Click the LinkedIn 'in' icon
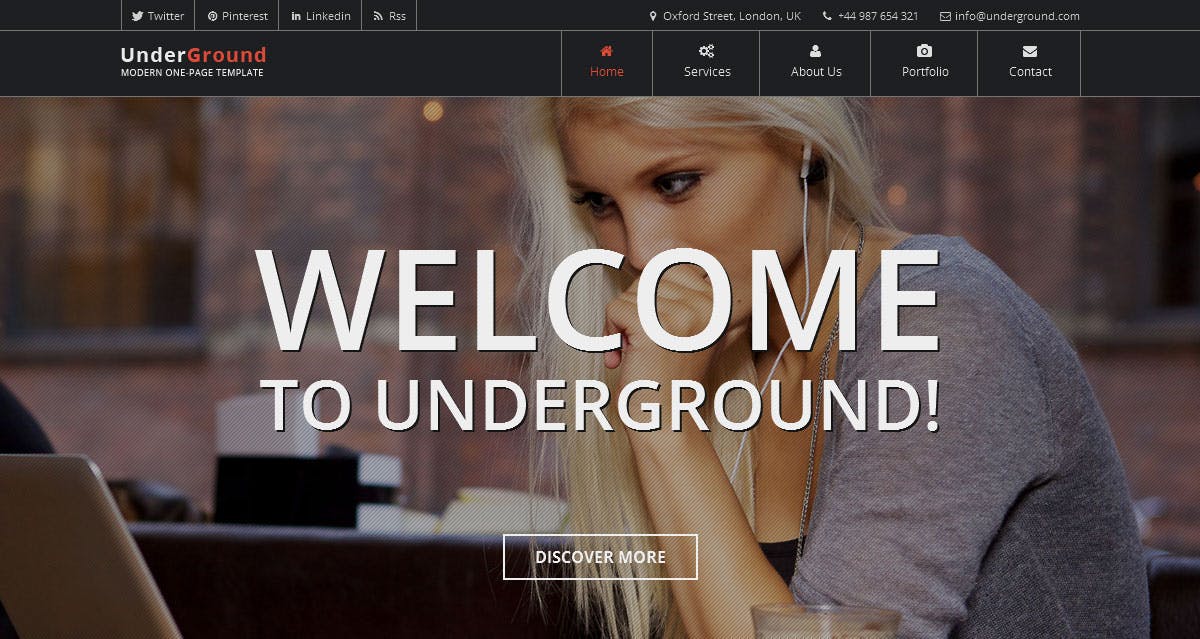This screenshot has width=1200, height=639. pos(296,16)
